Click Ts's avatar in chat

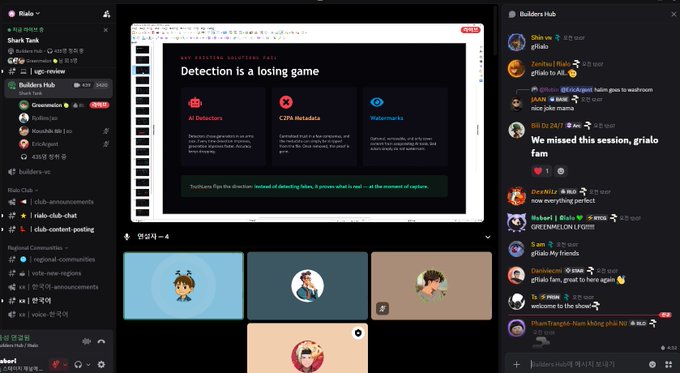pyautogui.click(x=517, y=301)
